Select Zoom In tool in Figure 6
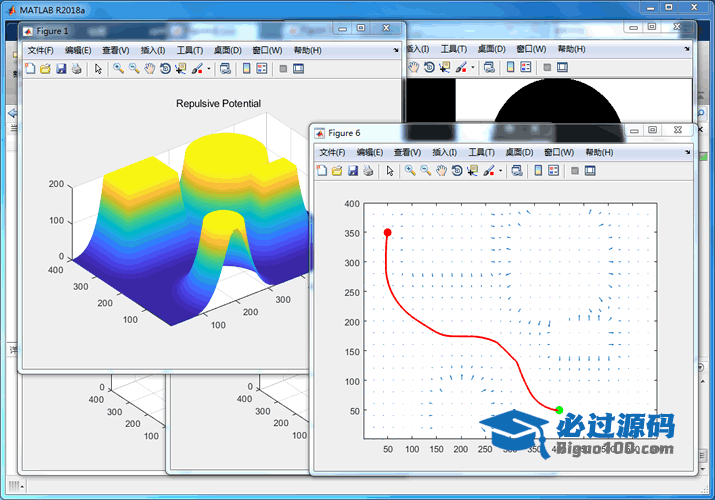 click(x=410, y=171)
